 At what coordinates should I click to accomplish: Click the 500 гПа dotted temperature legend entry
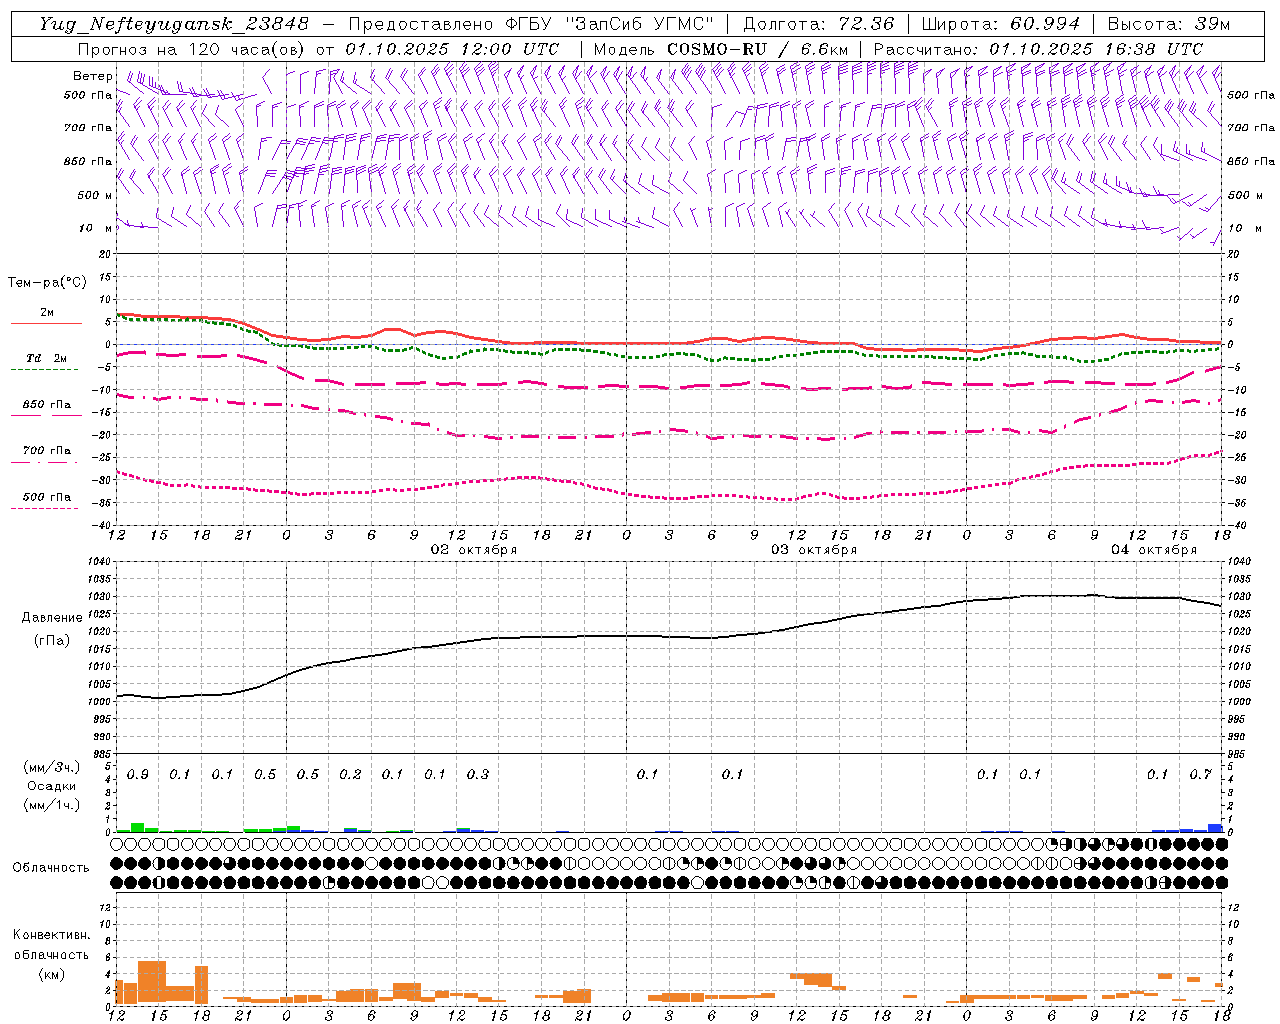[x=47, y=497]
